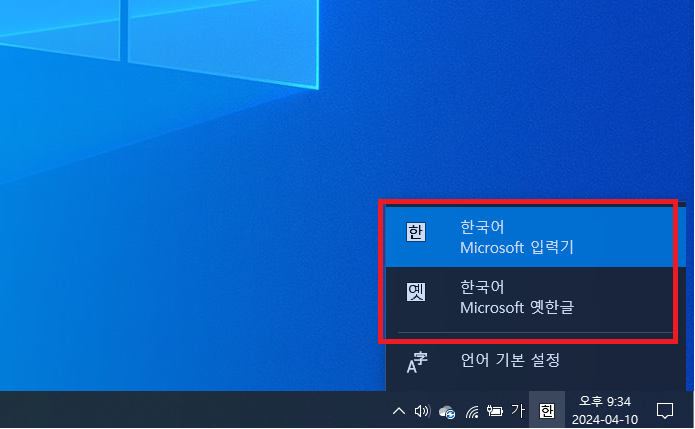Open the volume speaker icon
The height and width of the screenshot is (429, 695).
point(422,411)
